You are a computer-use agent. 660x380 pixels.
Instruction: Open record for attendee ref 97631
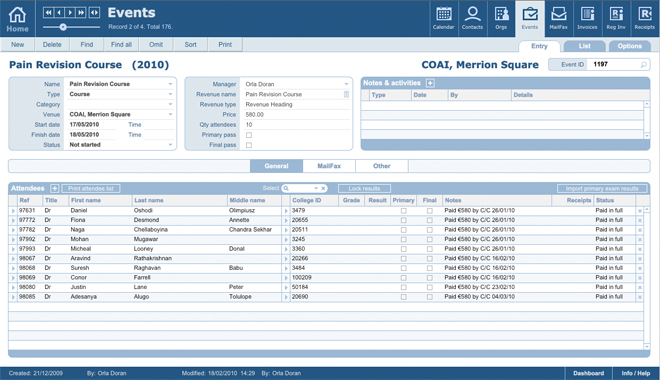pyautogui.click(x=13, y=211)
